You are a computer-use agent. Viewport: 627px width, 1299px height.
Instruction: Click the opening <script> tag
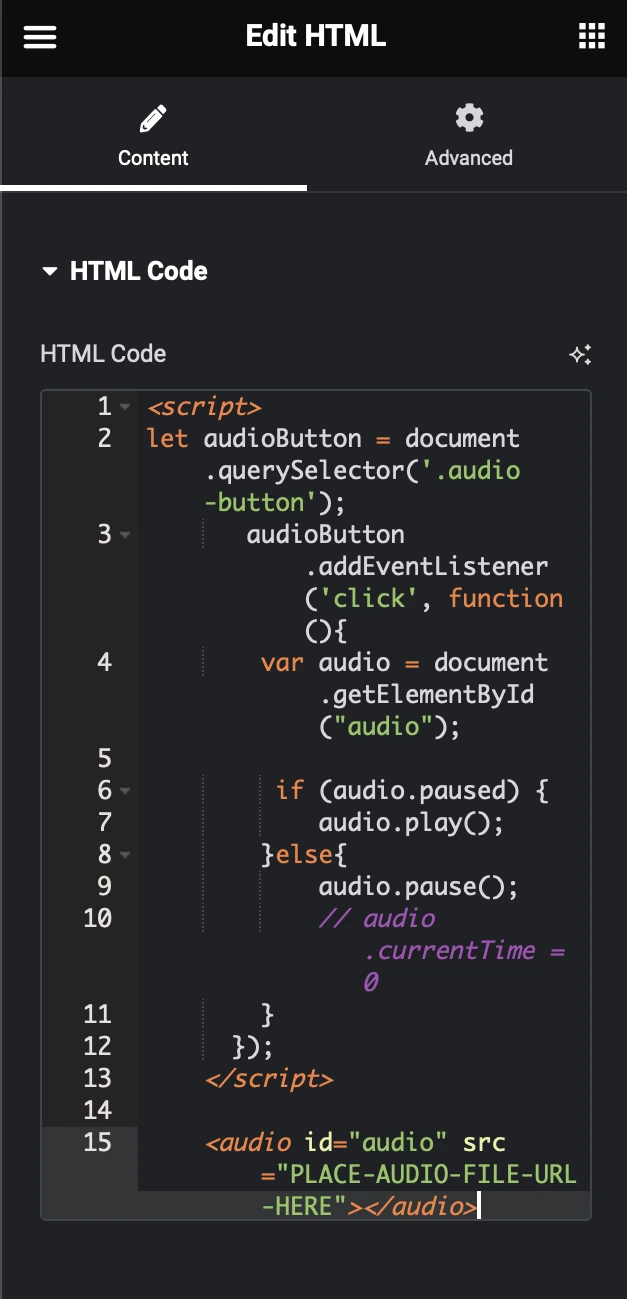click(204, 407)
